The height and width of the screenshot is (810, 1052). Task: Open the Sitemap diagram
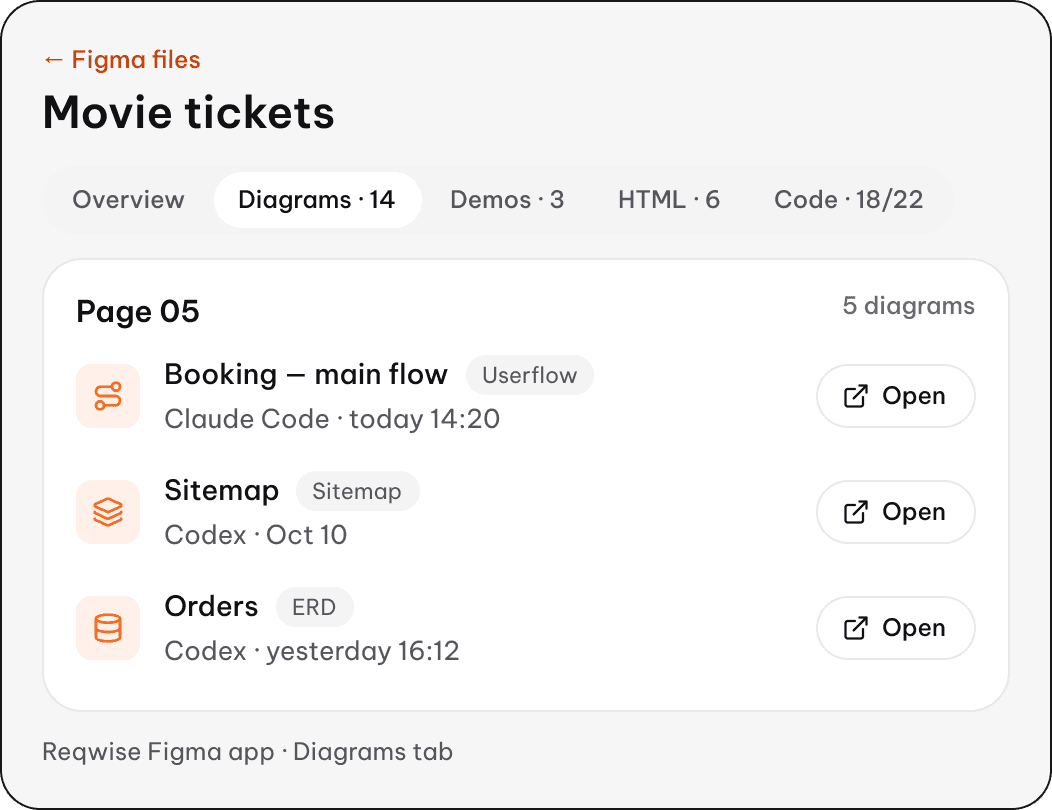(x=896, y=512)
